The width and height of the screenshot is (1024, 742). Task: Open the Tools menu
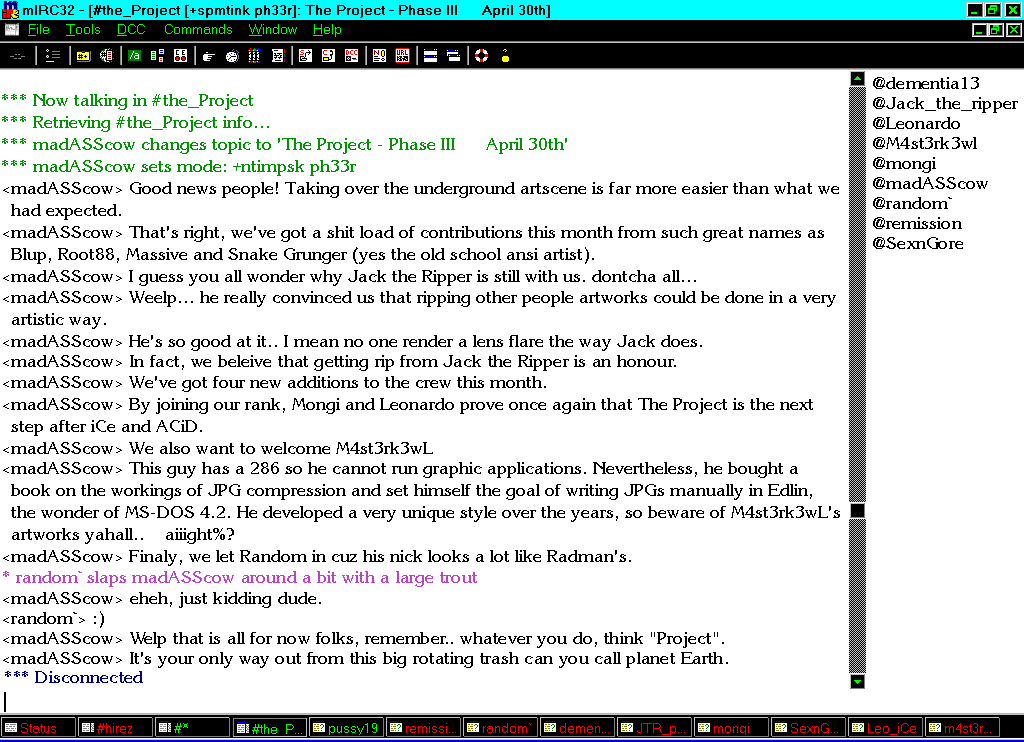tap(83, 30)
